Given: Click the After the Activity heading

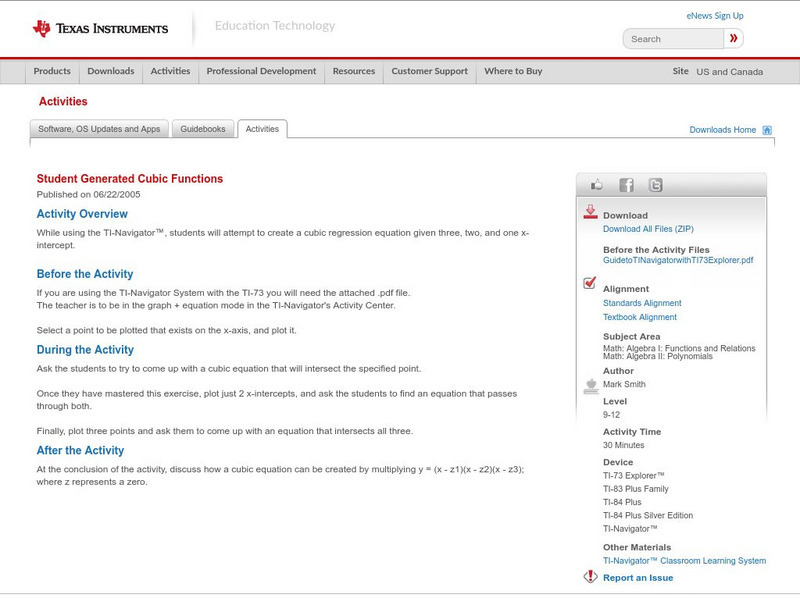Looking at the screenshot, I should click(x=80, y=451).
